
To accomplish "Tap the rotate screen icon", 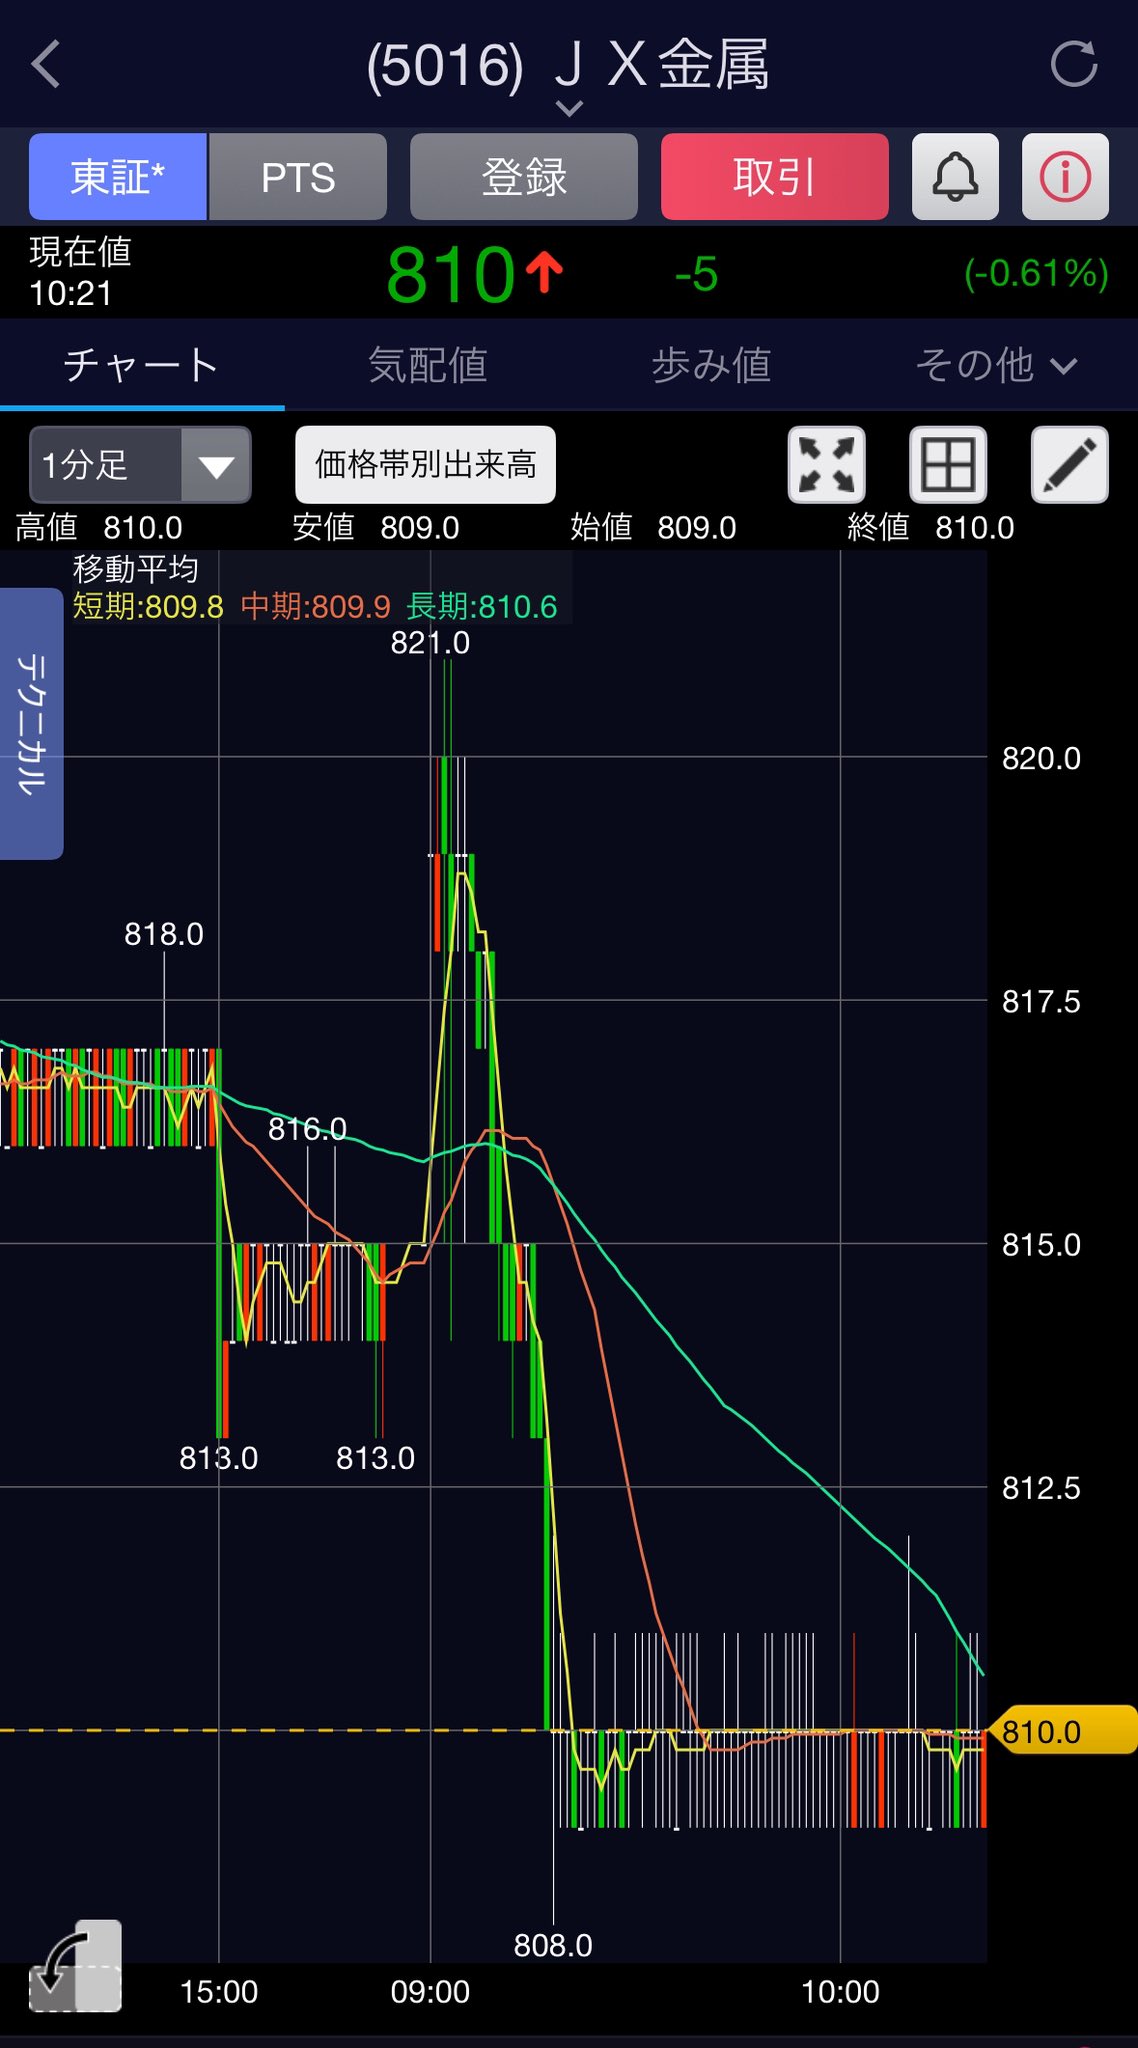I will tap(75, 1966).
